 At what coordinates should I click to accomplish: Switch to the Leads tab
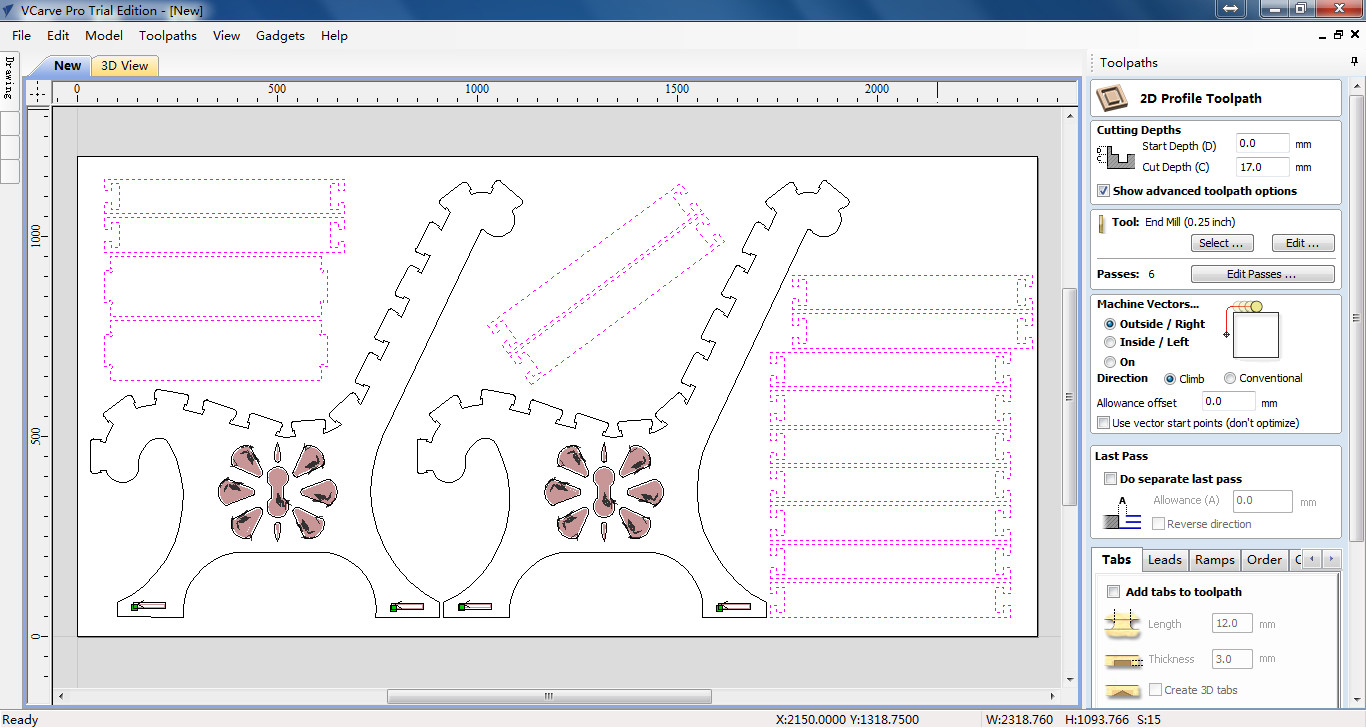pos(1164,560)
